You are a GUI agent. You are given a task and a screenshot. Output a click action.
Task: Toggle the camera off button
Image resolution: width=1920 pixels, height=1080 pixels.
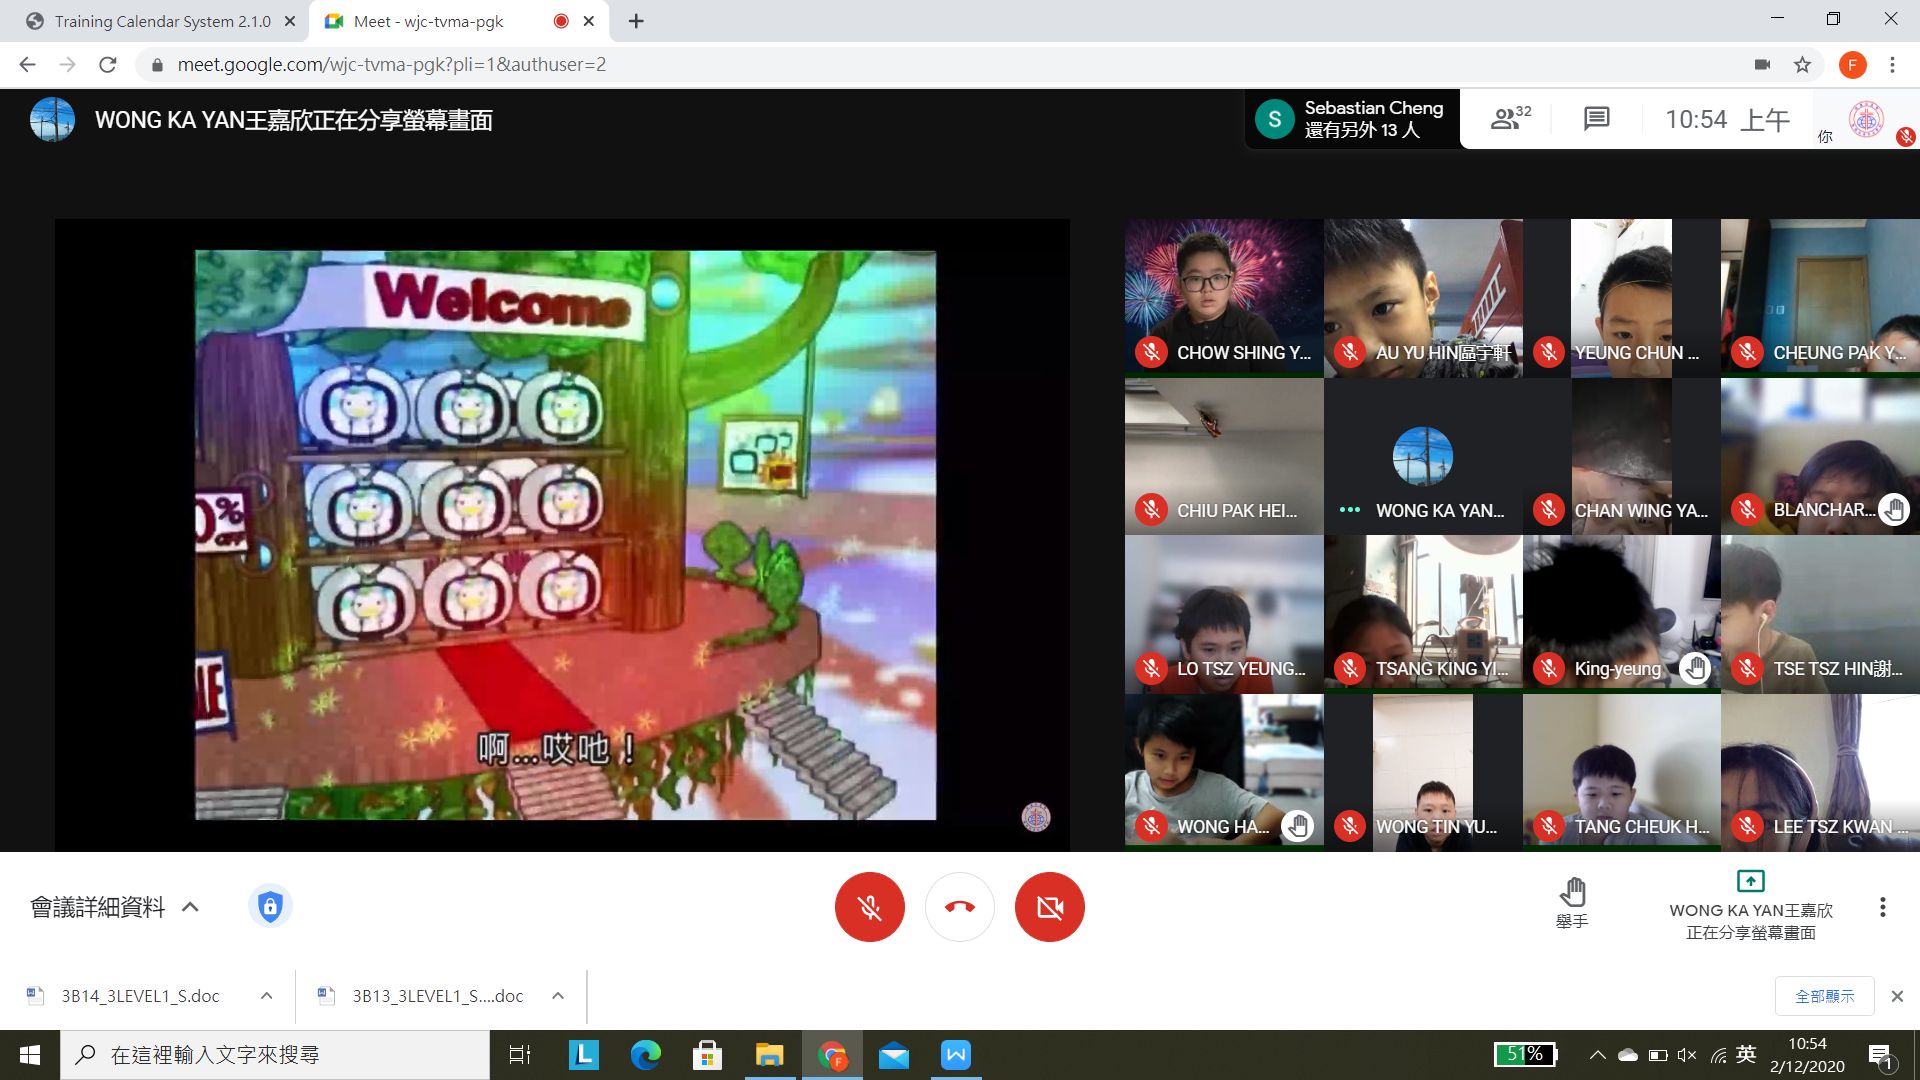(1050, 907)
